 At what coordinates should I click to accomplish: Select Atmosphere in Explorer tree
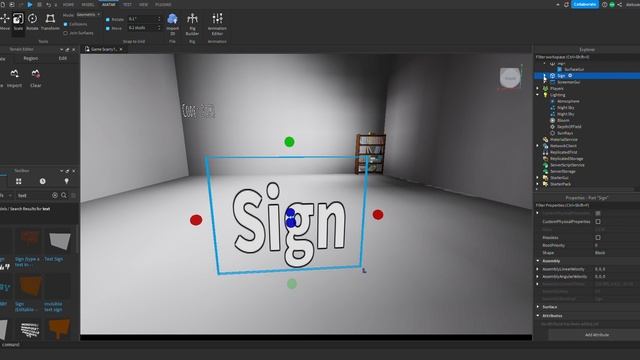568,101
